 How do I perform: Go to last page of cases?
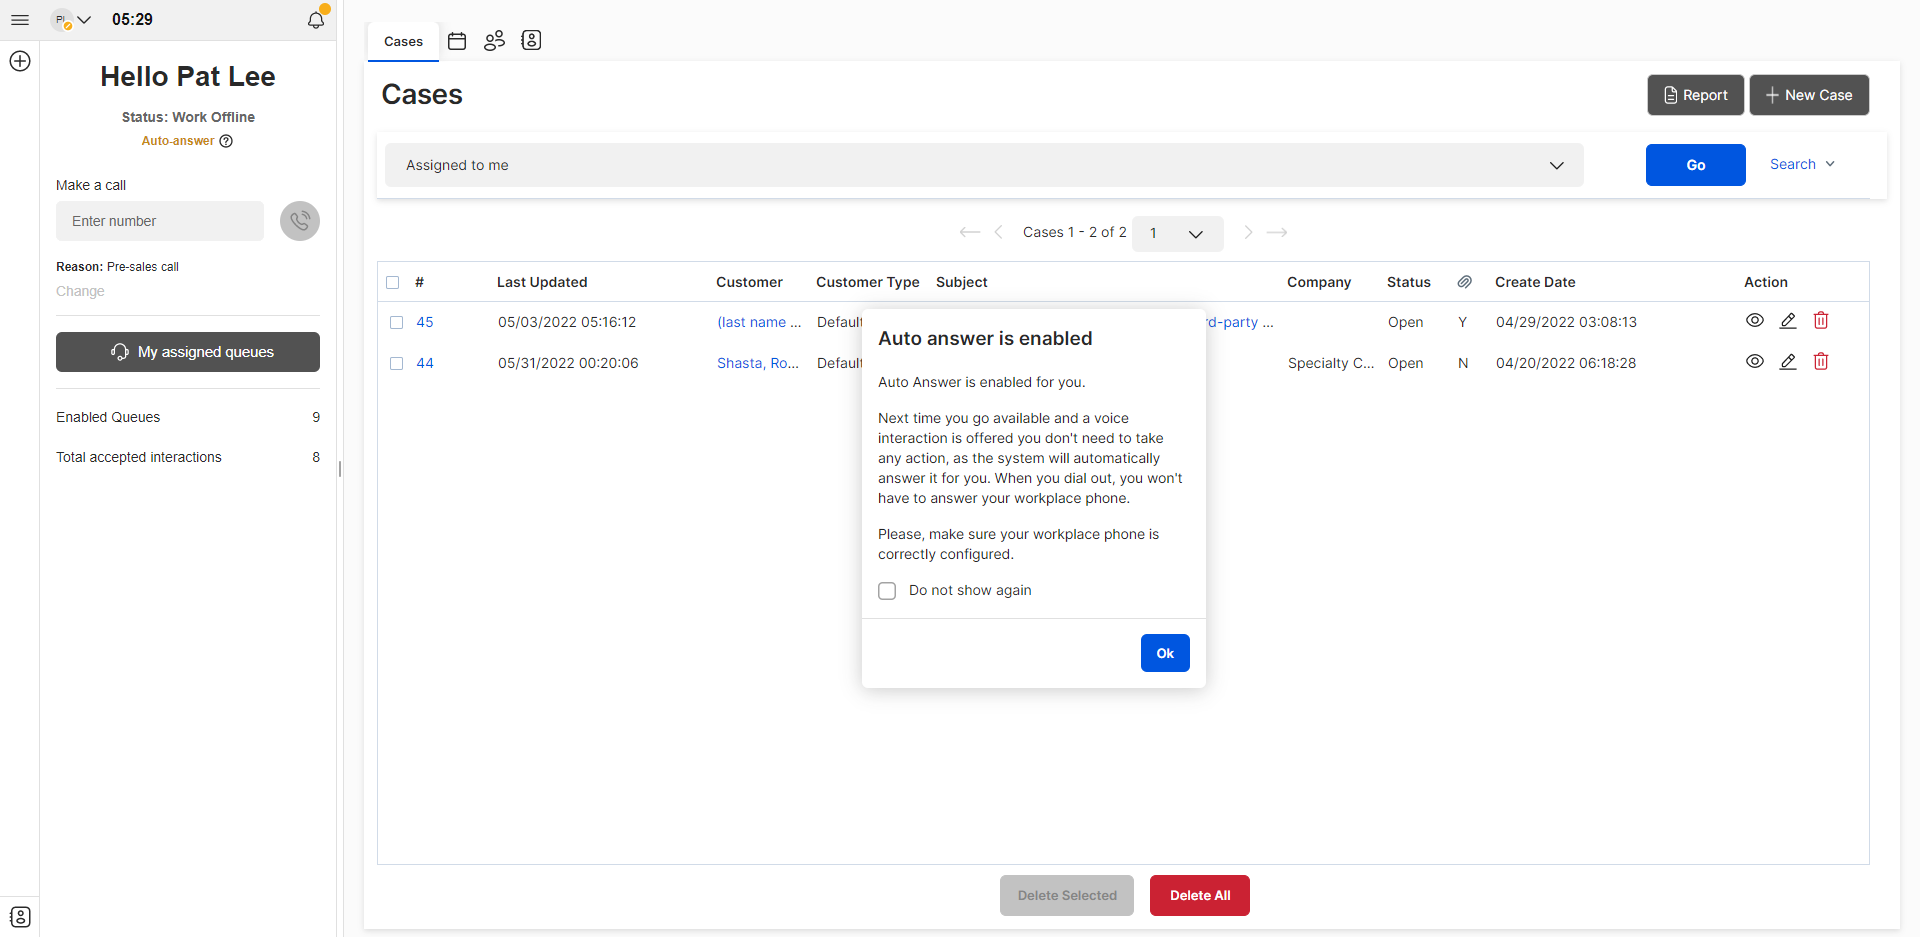pos(1277,232)
